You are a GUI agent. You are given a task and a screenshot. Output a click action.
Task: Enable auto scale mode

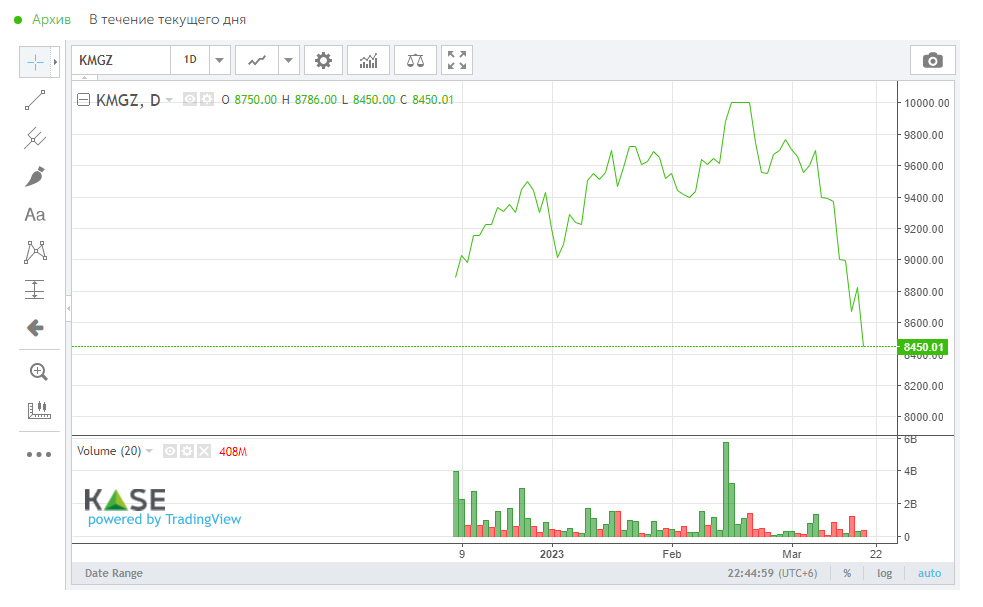929,573
